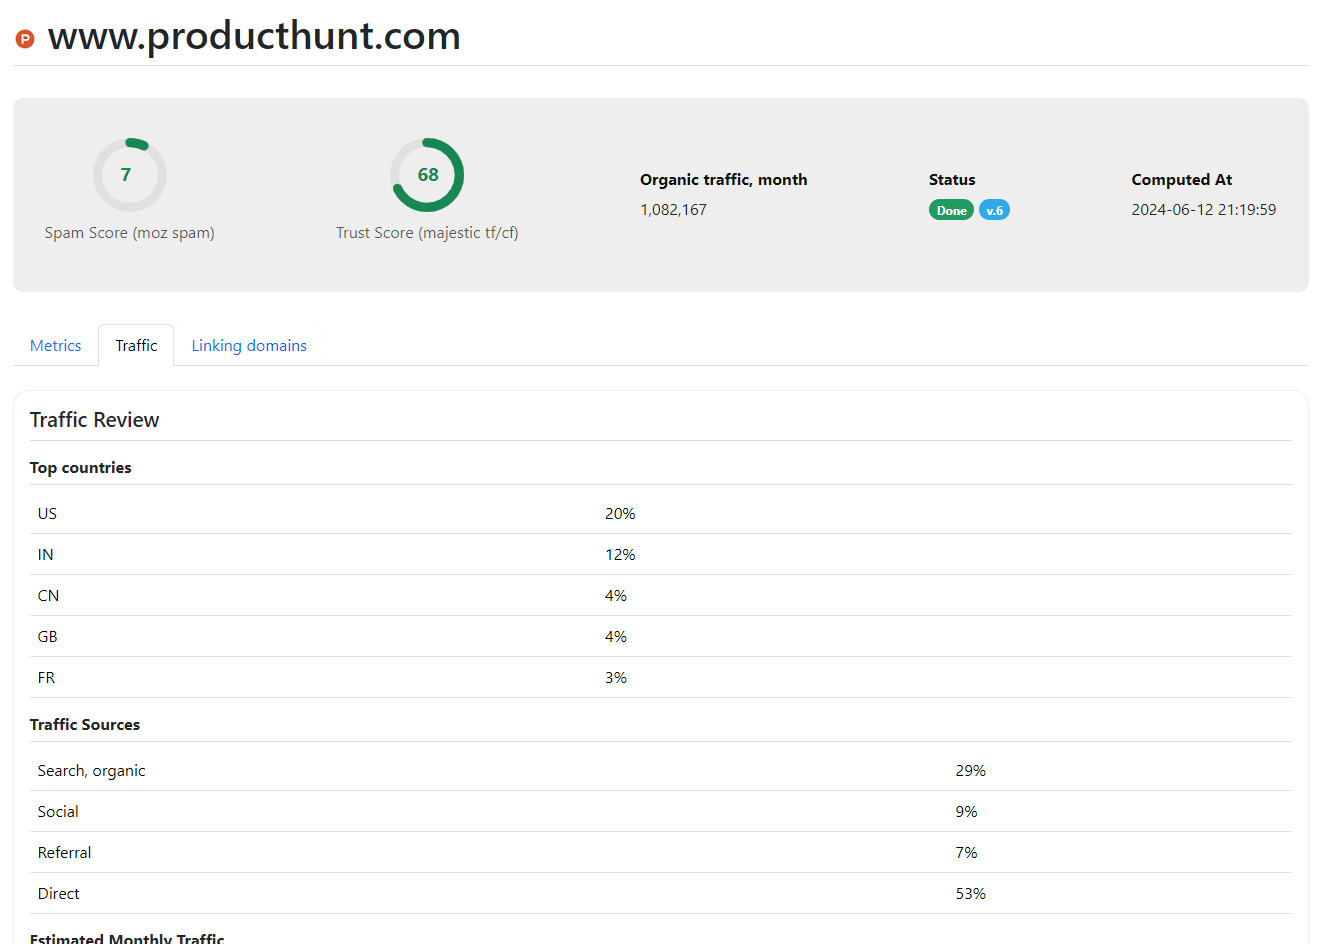Screen dimensions: 1323x944
Task: Click the blue v.6 version badge
Action: click(994, 210)
